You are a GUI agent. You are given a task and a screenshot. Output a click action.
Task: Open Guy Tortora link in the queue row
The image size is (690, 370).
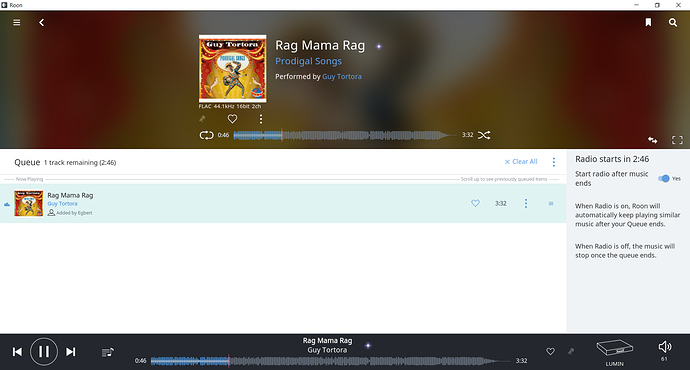pyautogui.click(x=62, y=204)
